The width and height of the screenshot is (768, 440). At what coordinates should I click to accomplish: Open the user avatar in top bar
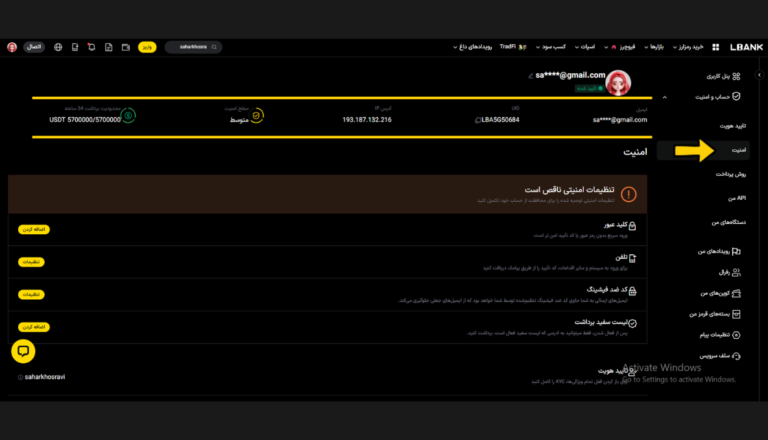point(12,47)
